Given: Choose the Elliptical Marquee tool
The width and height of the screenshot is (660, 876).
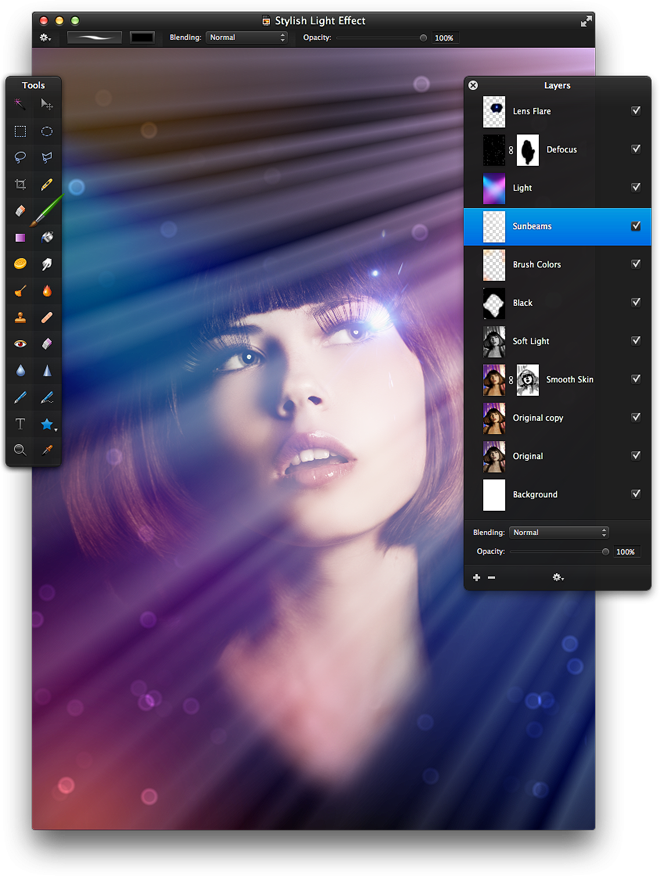Looking at the screenshot, I should tap(47, 131).
